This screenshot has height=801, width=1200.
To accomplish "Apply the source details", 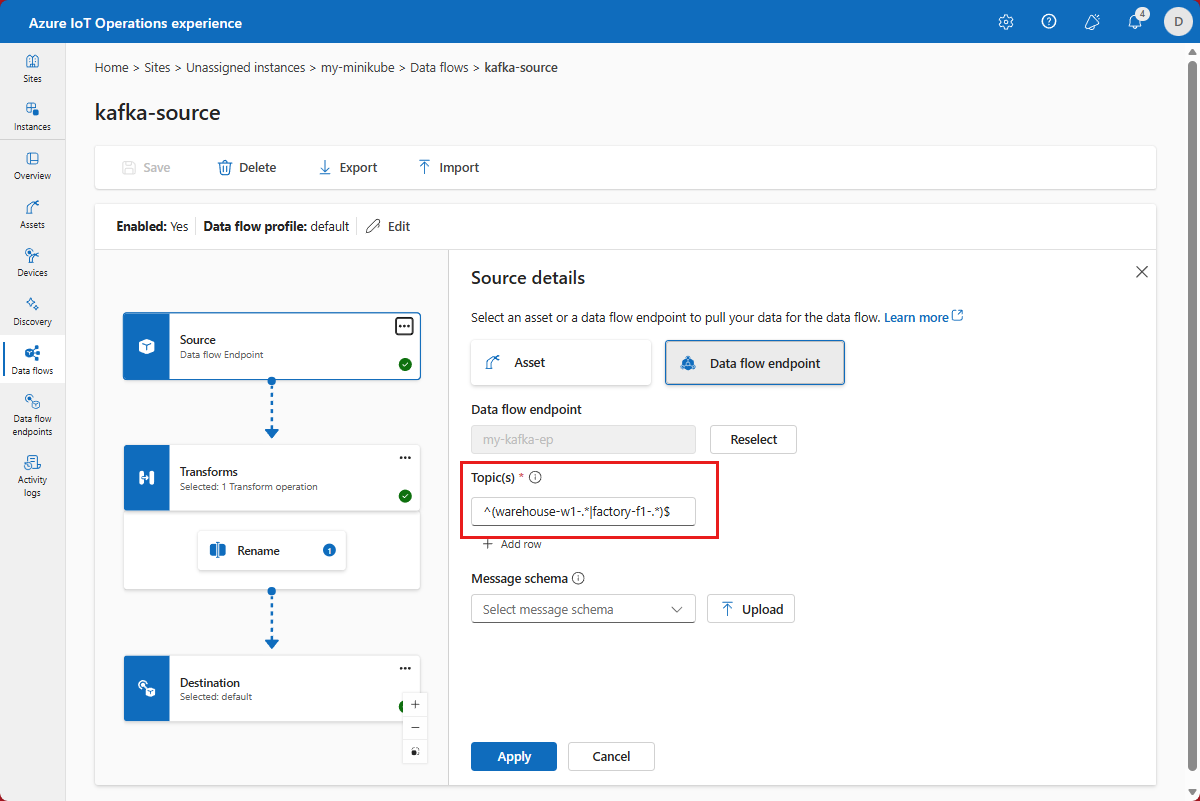I will coord(514,756).
